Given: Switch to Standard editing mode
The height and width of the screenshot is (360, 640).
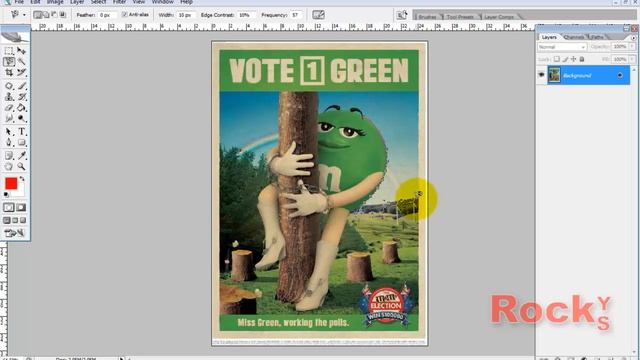Looking at the screenshot, I should click(x=9, y=208).
